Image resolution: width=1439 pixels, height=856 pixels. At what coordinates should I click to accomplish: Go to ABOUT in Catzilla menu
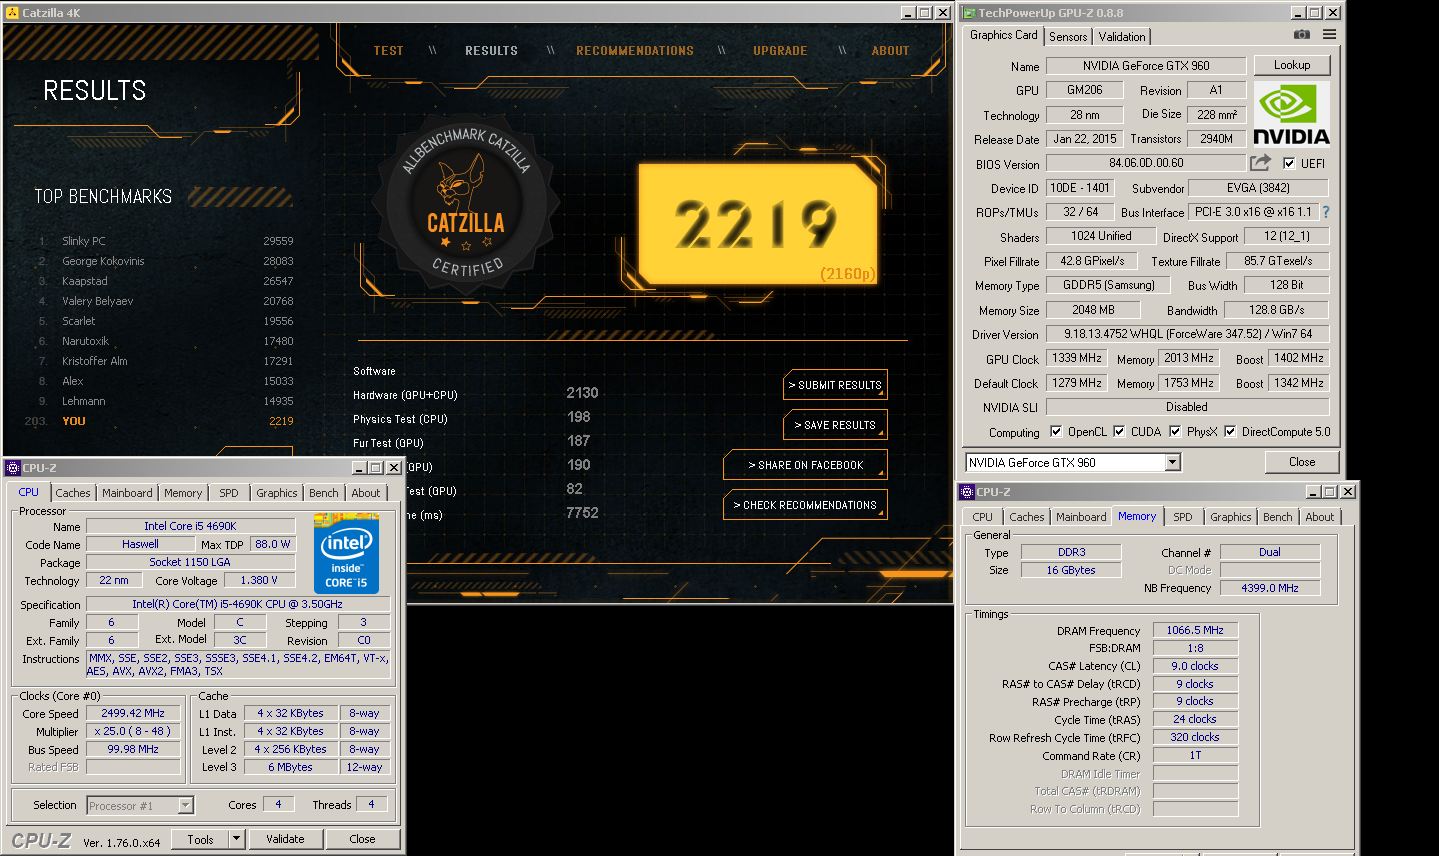click(890, 51)
